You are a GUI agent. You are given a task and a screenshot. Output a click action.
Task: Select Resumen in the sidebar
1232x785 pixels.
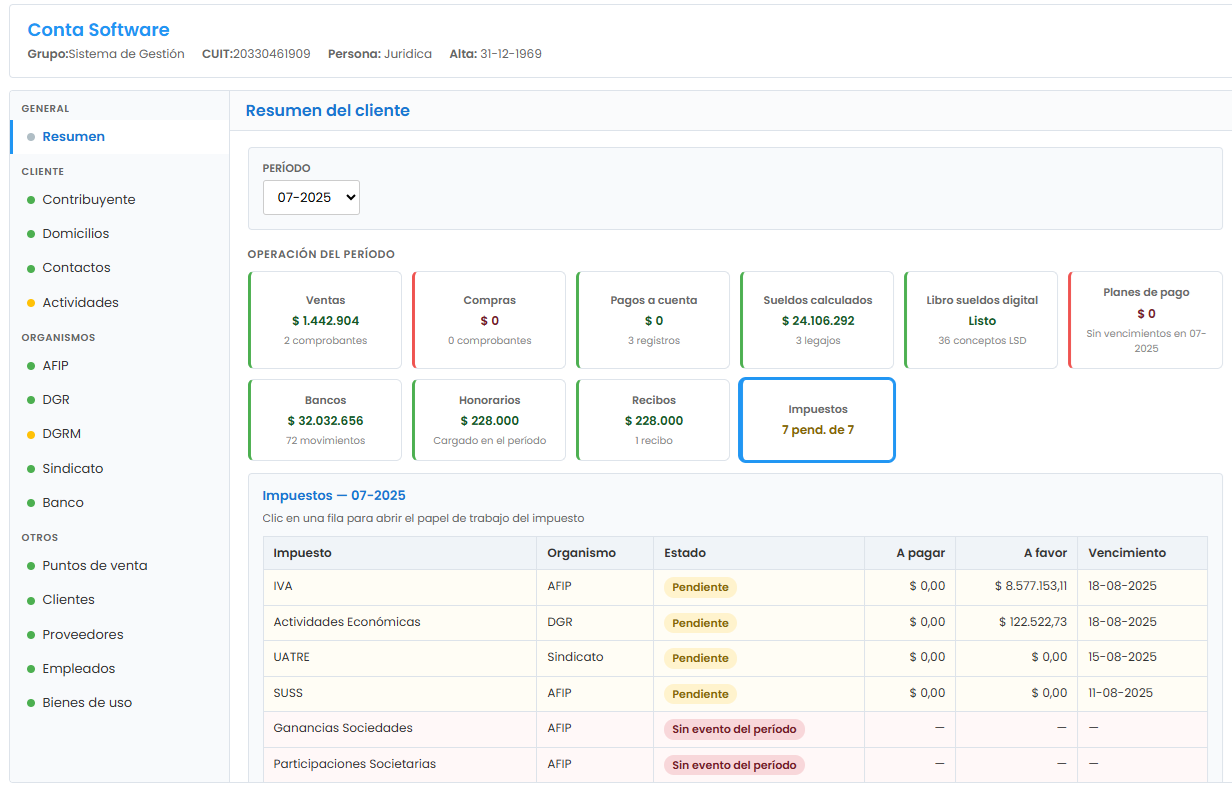pos(119,137)
